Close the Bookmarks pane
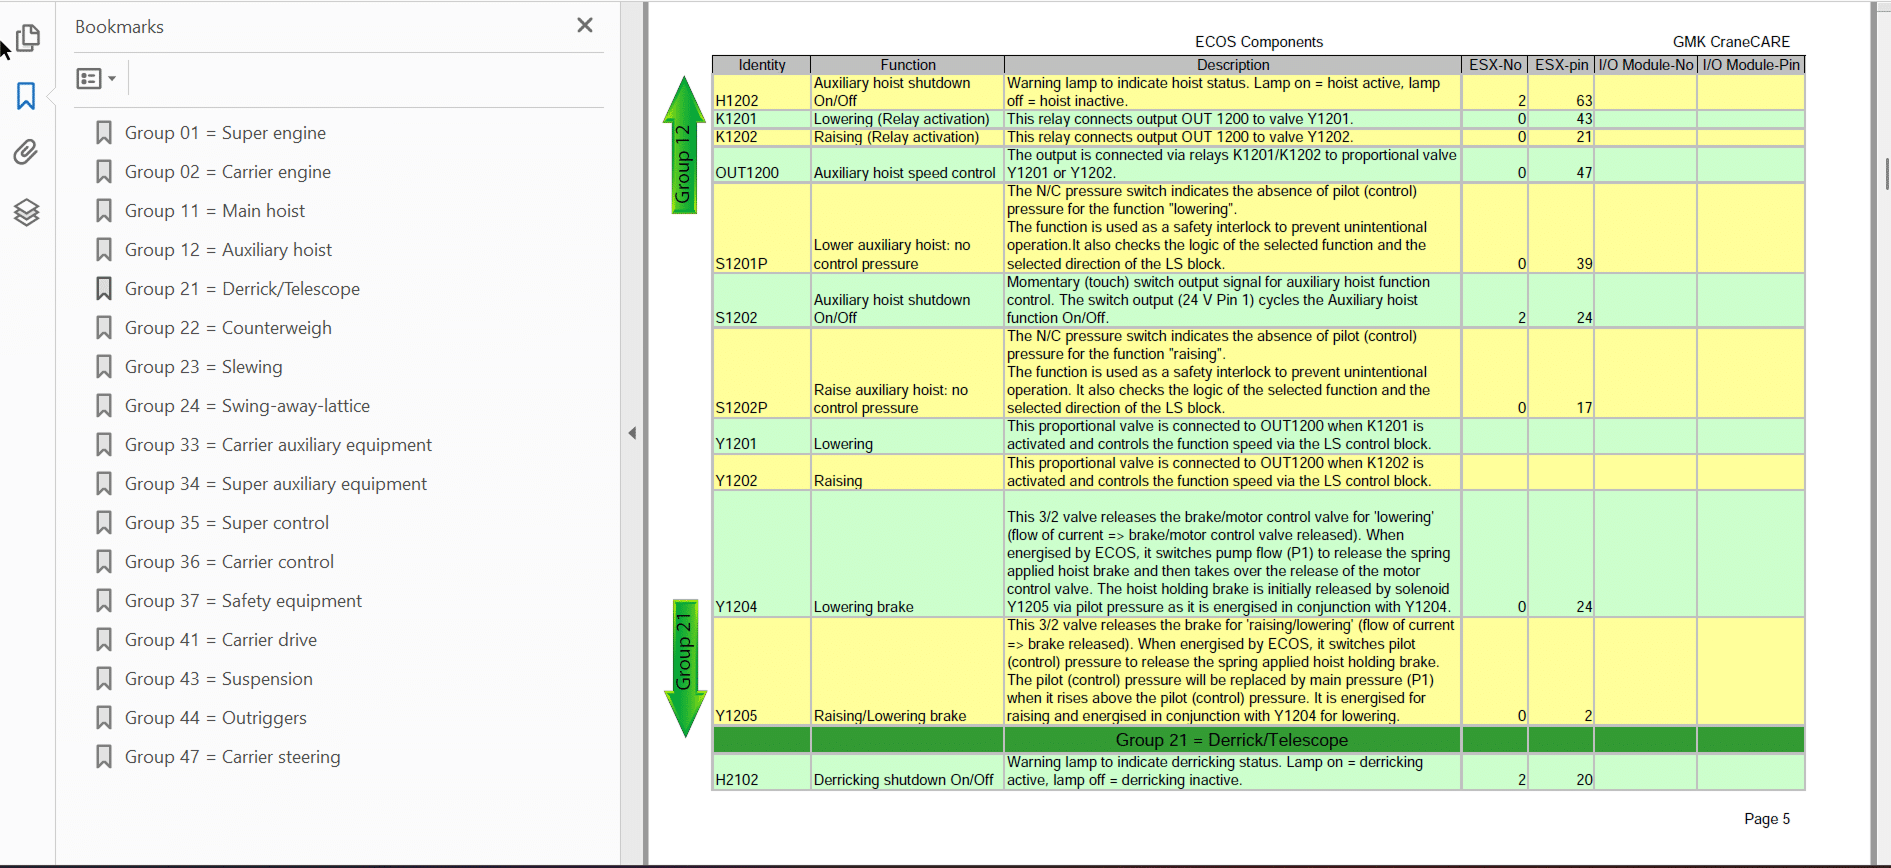The width and height of the screenshot is (1891, 868). click(x=585, y=26)
